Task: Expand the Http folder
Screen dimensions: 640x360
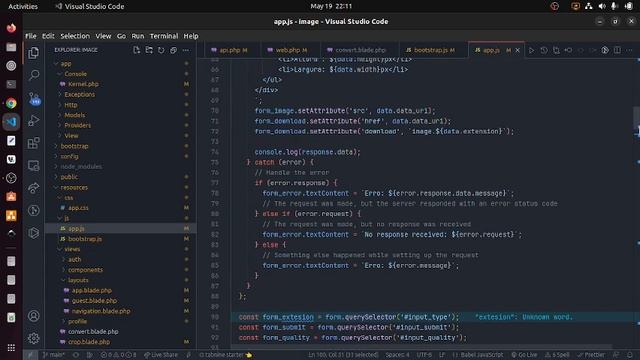Action: (x=71, y=105)
